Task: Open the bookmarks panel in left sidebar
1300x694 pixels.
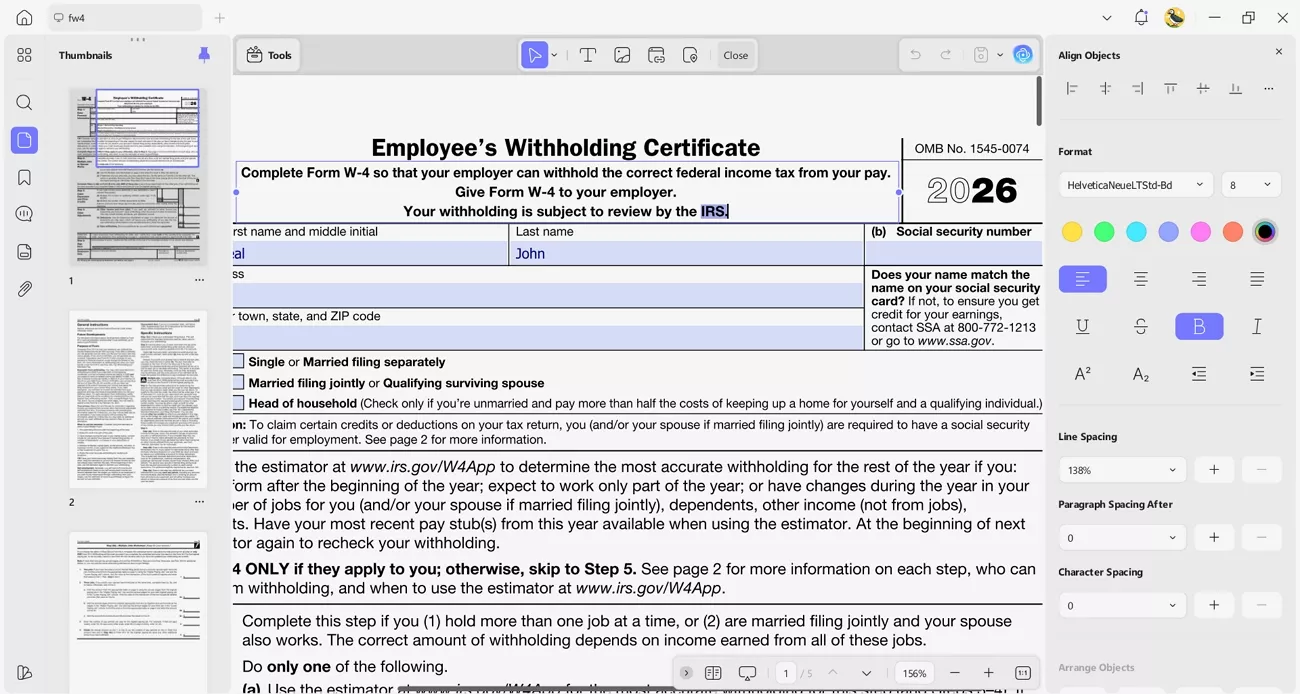Action: point(24,177)
